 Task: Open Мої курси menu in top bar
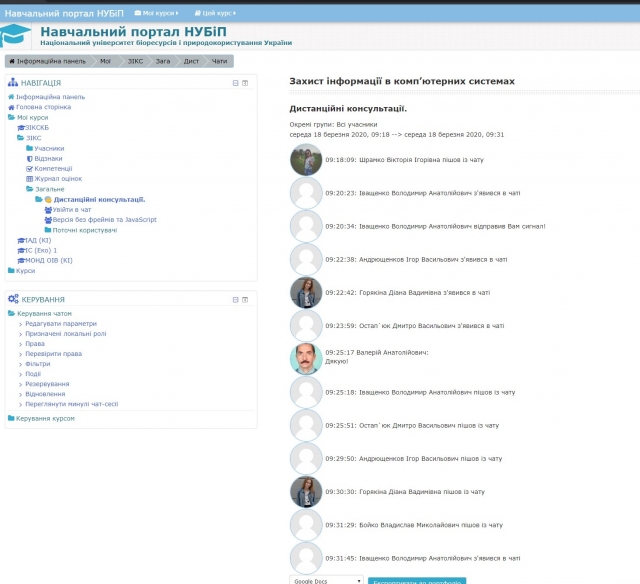tap(157, 13)
